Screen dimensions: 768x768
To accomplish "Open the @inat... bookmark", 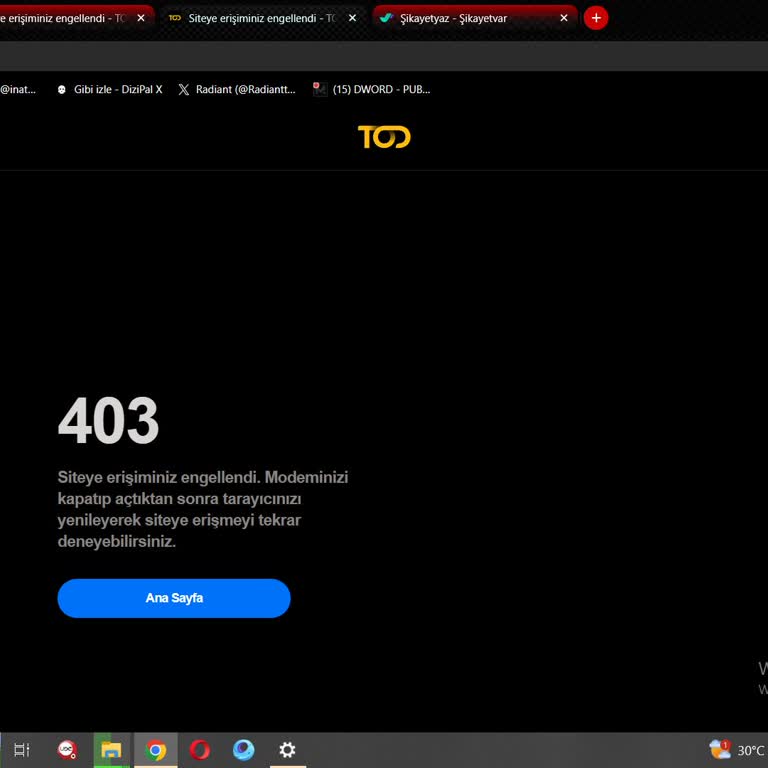I will pyautogui.click(x=18, y=90).
